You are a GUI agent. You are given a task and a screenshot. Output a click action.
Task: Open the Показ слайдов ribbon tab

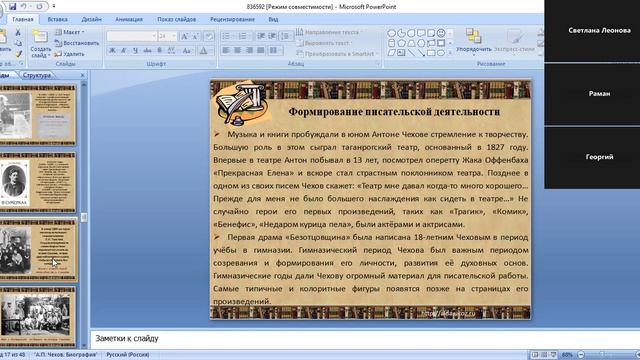coord(176,19)
